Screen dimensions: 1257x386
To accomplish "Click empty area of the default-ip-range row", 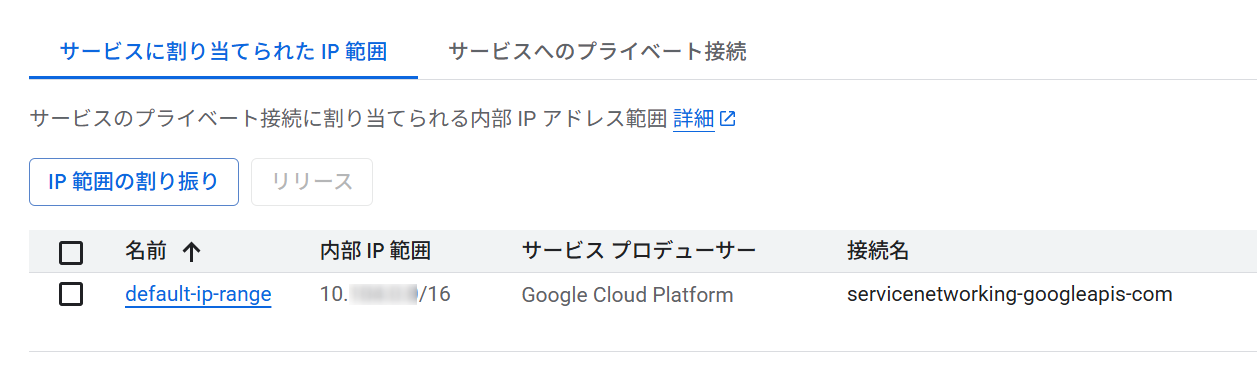I will [x=1214, y=295].
